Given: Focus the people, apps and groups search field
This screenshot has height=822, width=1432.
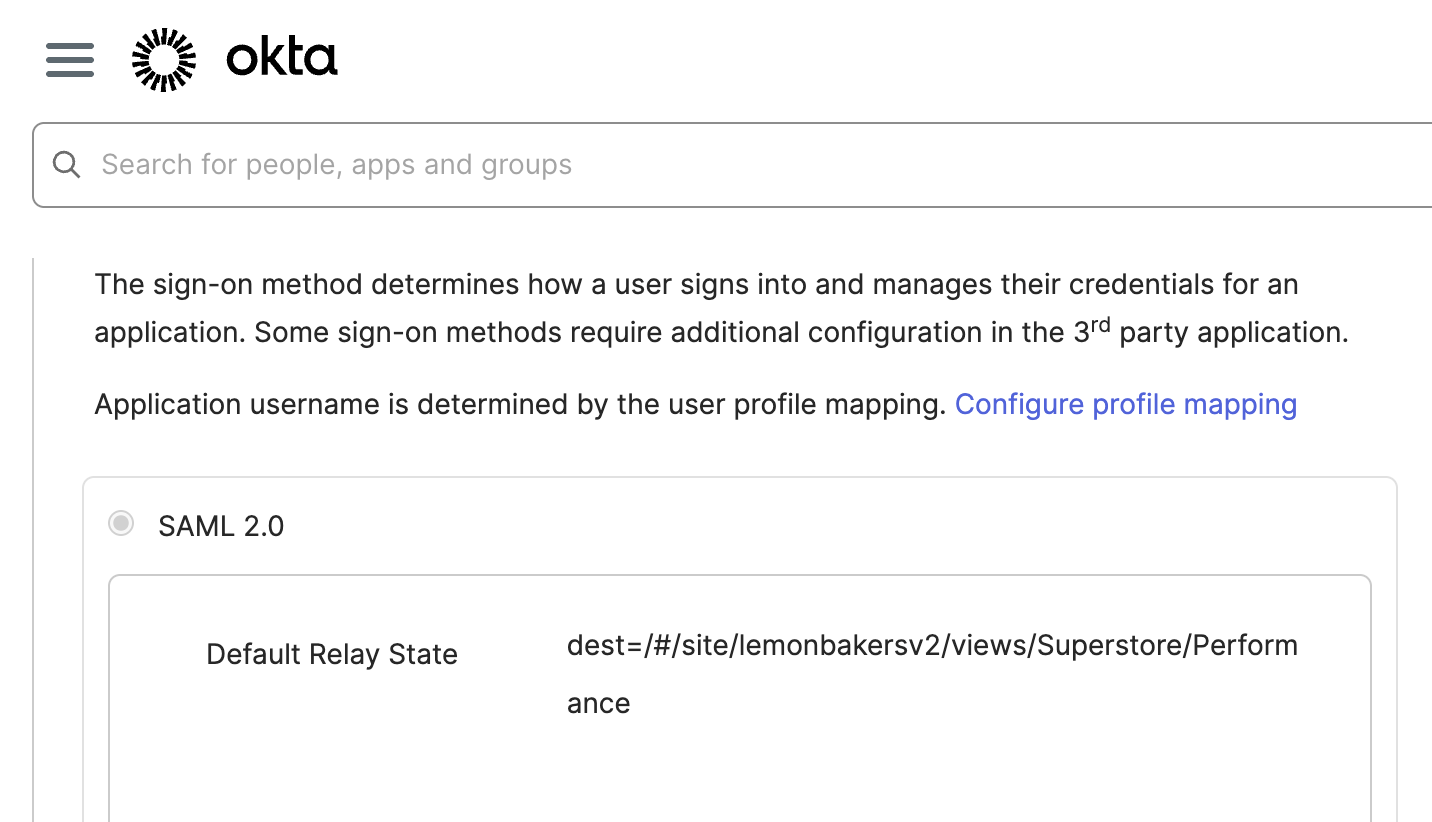Looking at the screenshot, I should [700, 165].
